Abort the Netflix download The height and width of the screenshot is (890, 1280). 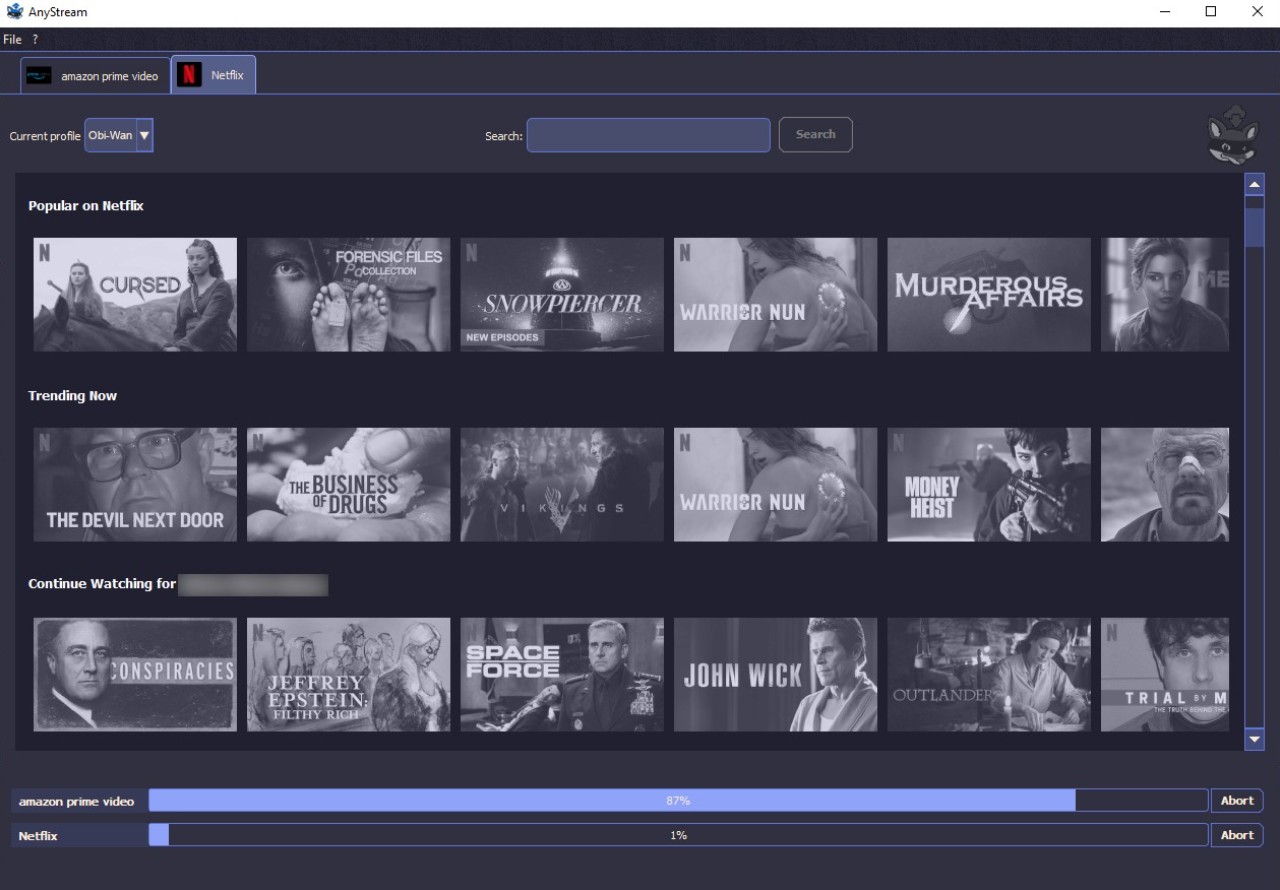click(x=1236, y=835)
